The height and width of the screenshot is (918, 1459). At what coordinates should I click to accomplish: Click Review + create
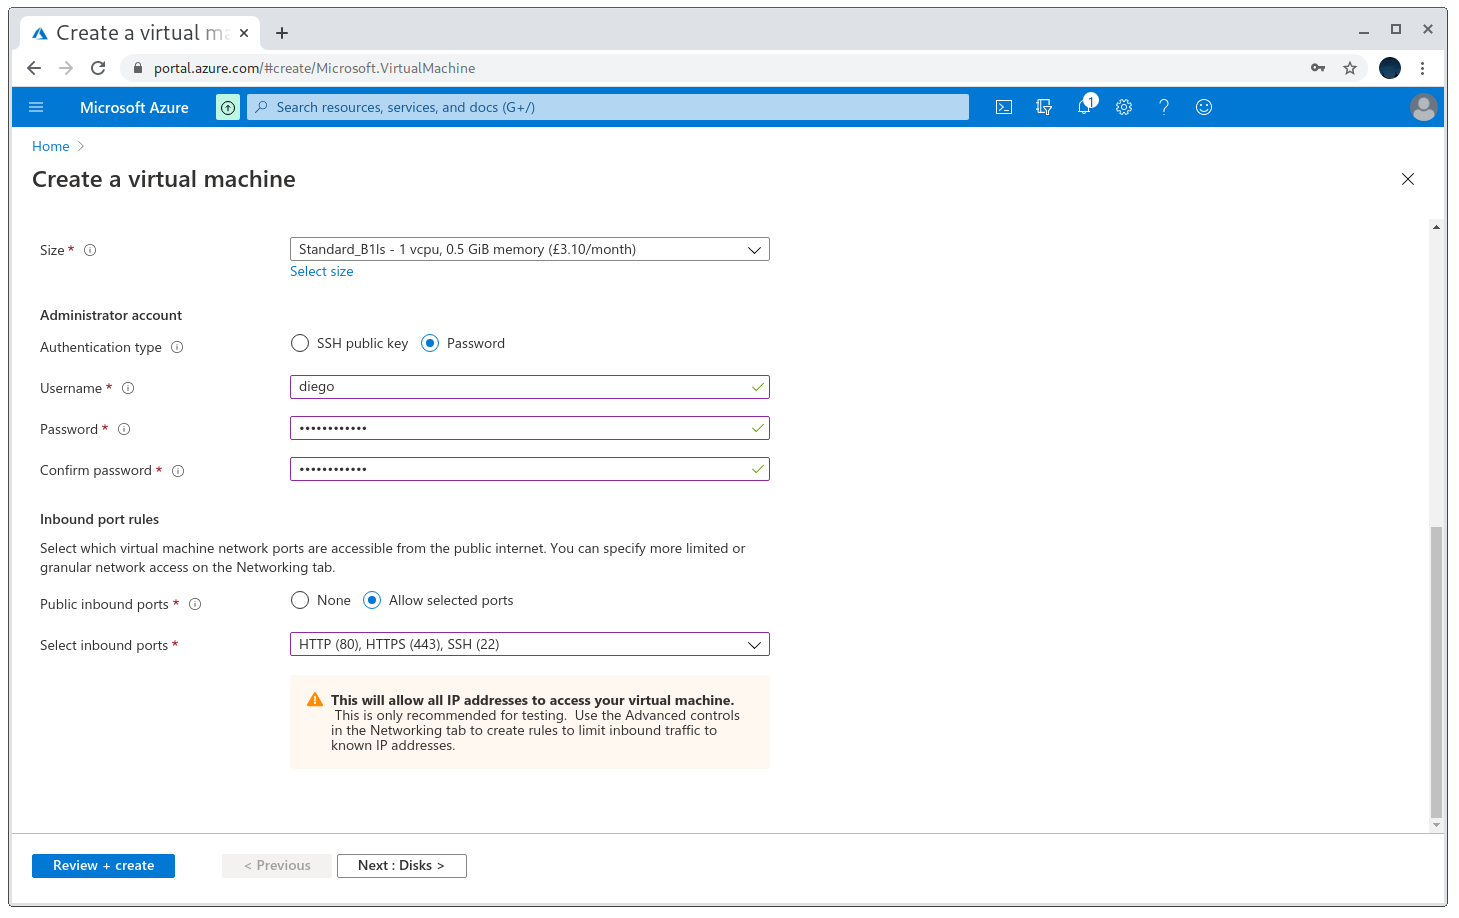tap(103, 866)
